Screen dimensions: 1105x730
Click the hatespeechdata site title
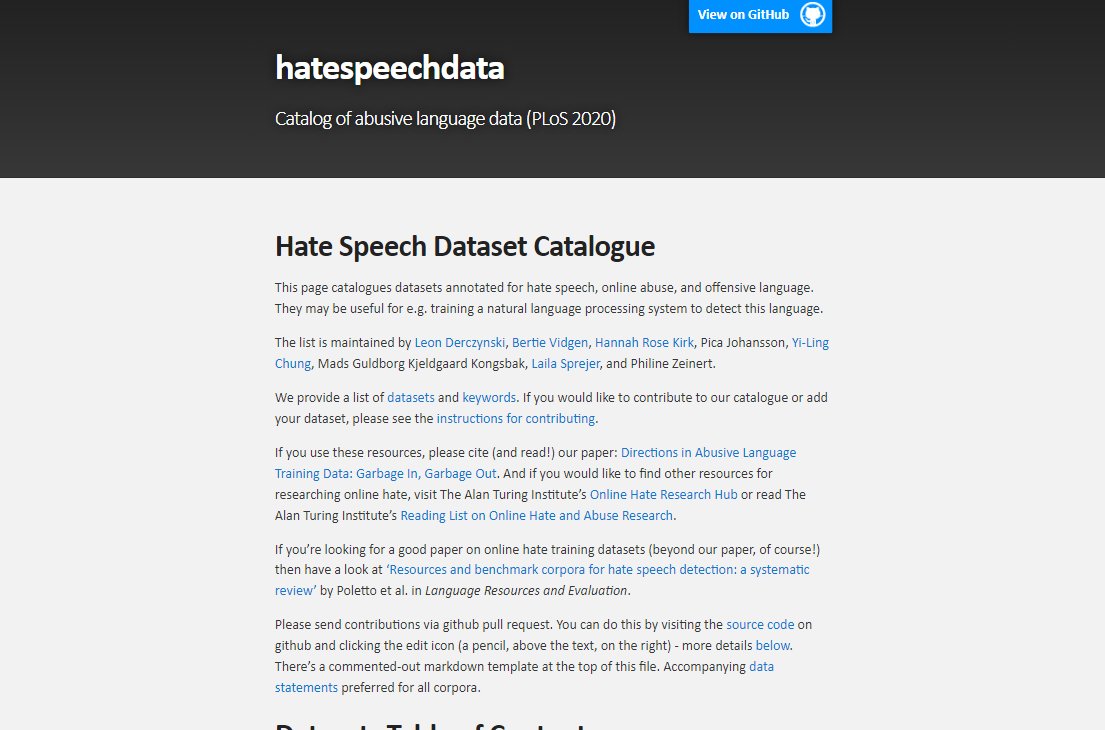389,68
